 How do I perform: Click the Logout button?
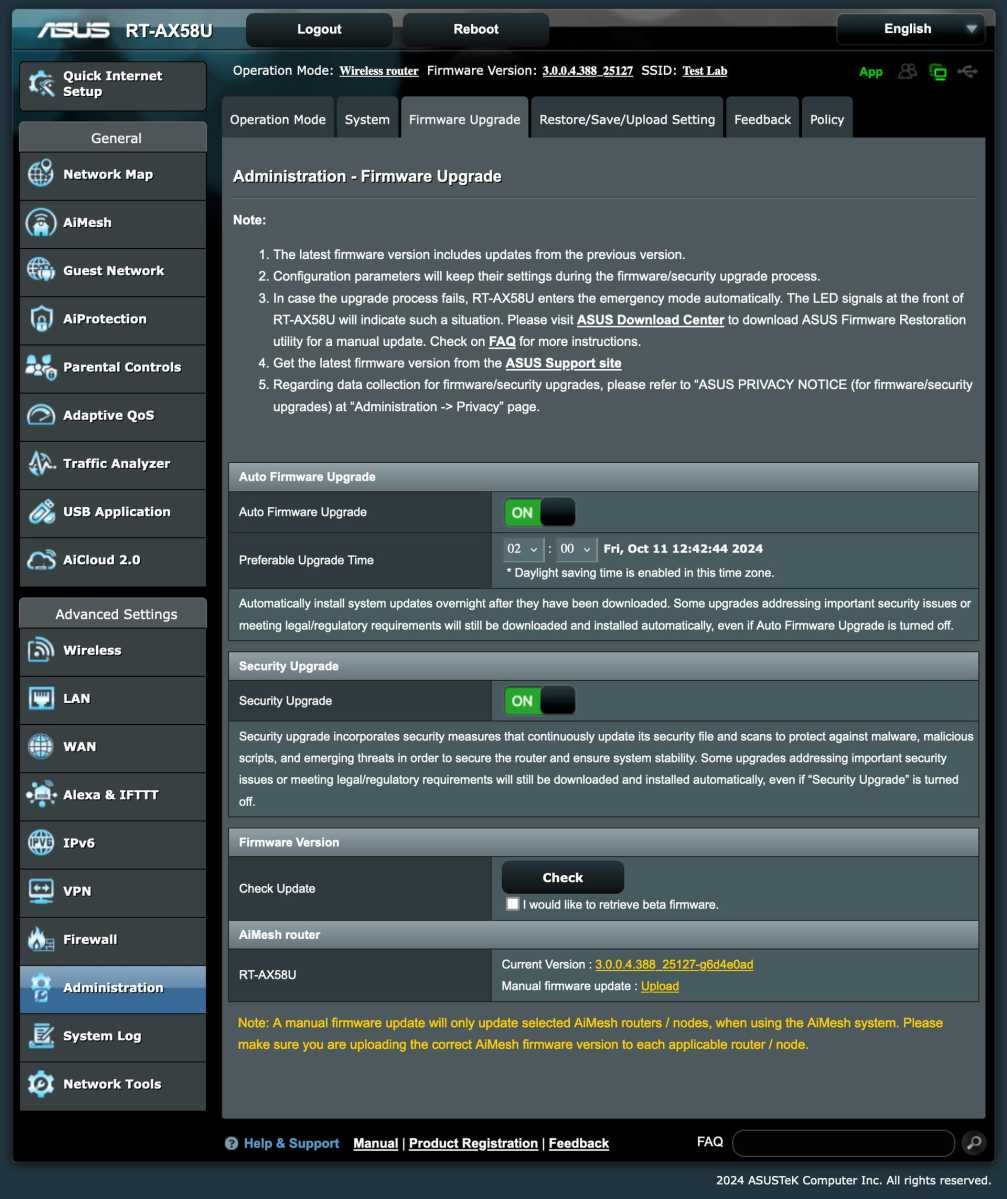pyautogui.click(x=319, y=29)
